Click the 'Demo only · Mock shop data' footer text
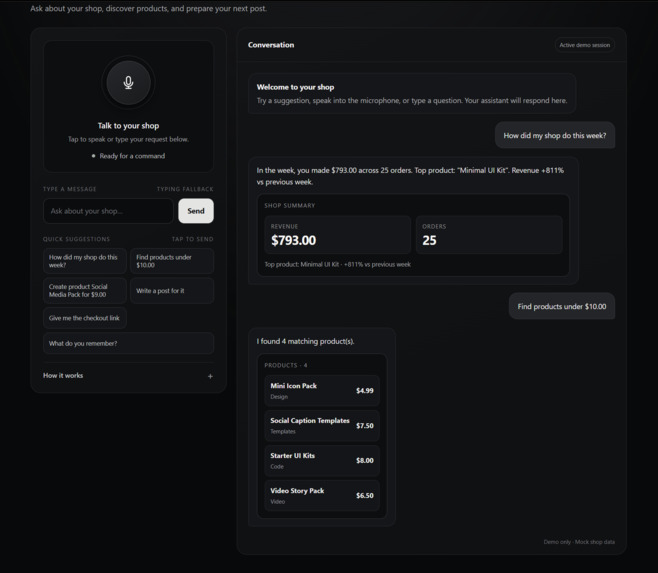This screenshot has width=658, height=573. 579,542
